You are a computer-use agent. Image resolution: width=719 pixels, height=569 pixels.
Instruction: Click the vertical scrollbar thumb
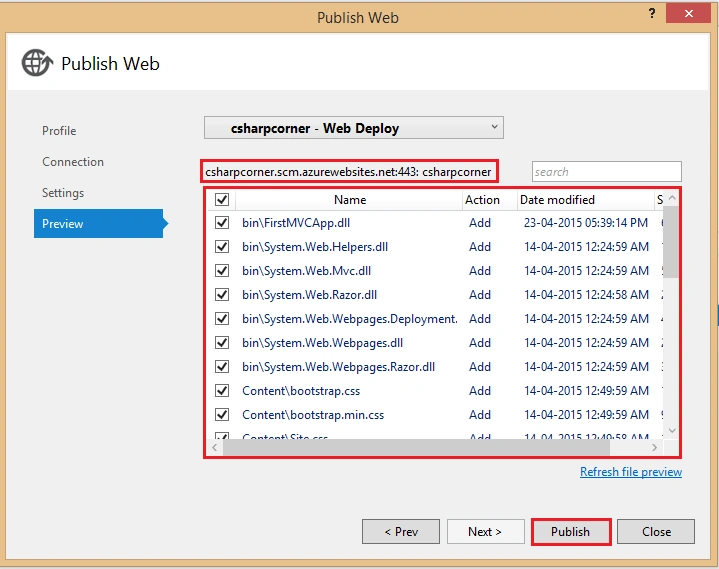[x=671, y=242]
